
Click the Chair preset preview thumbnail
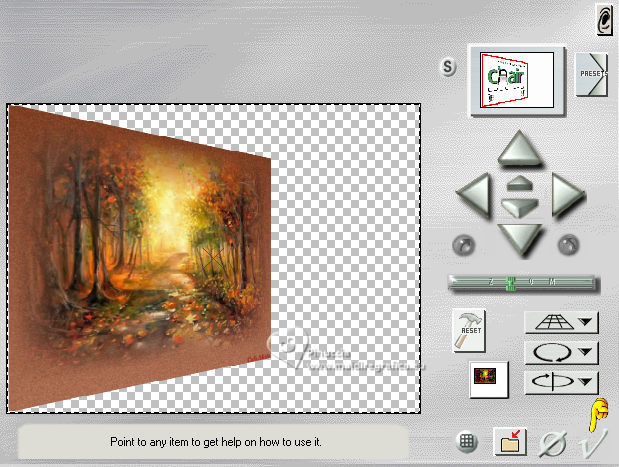coord(517,80)
